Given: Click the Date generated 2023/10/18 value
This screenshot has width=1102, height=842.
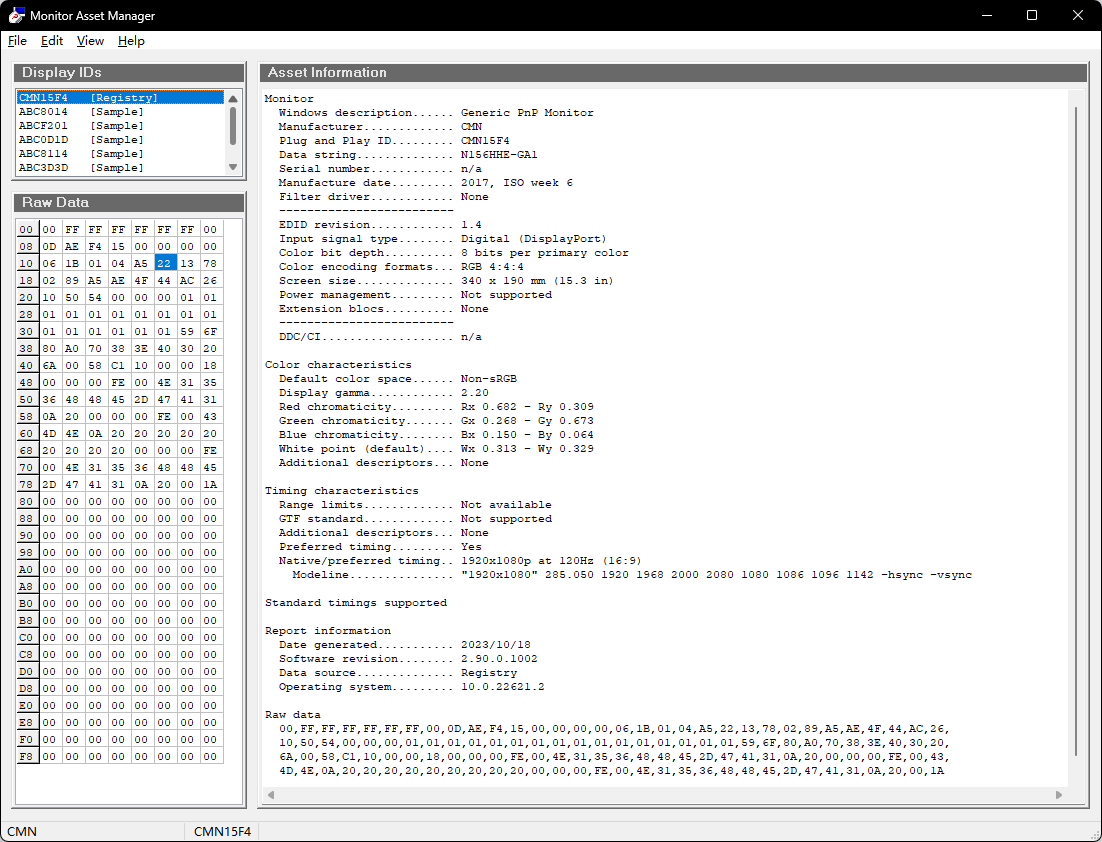Looking at the screenshot, I should (x=495, y=645).
